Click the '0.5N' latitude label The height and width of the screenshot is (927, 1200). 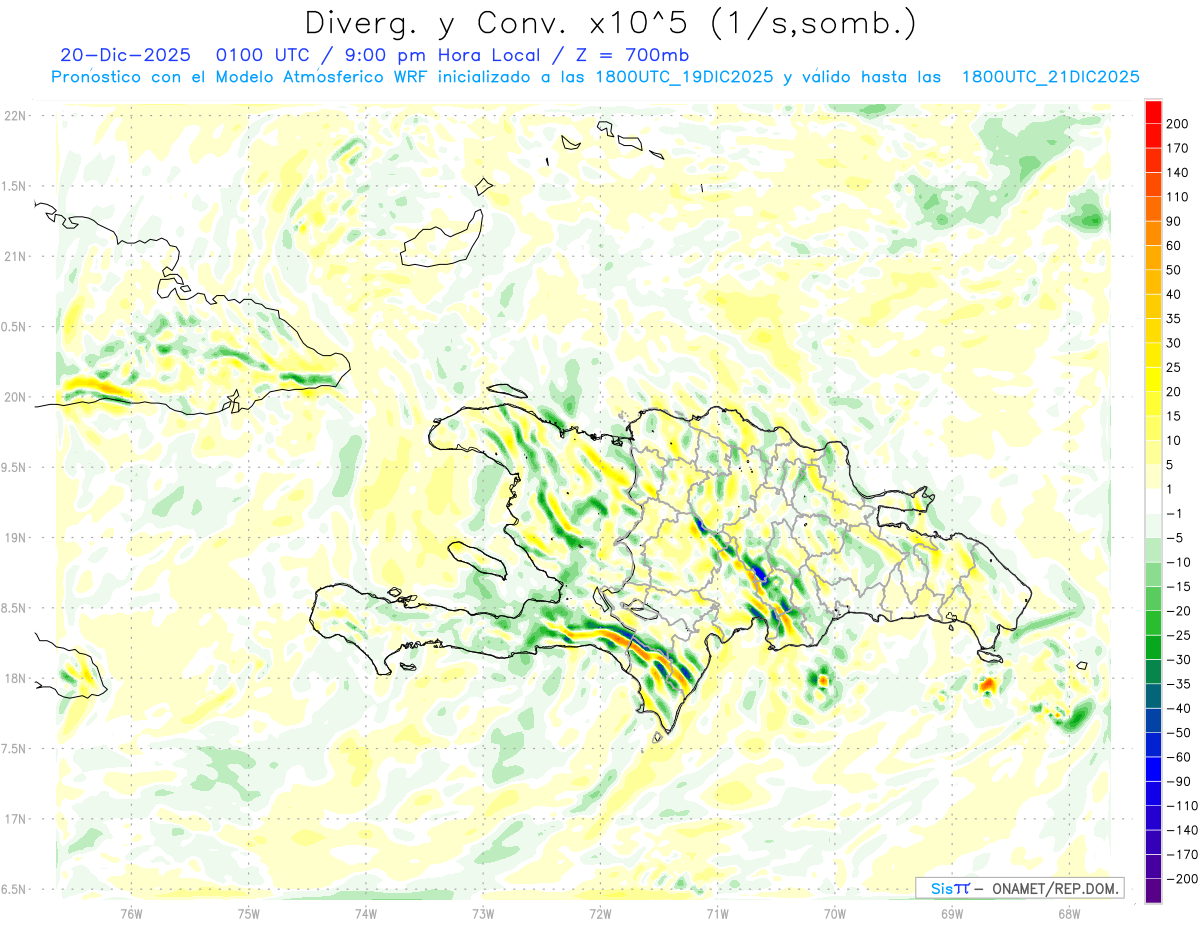pos(14,327)
